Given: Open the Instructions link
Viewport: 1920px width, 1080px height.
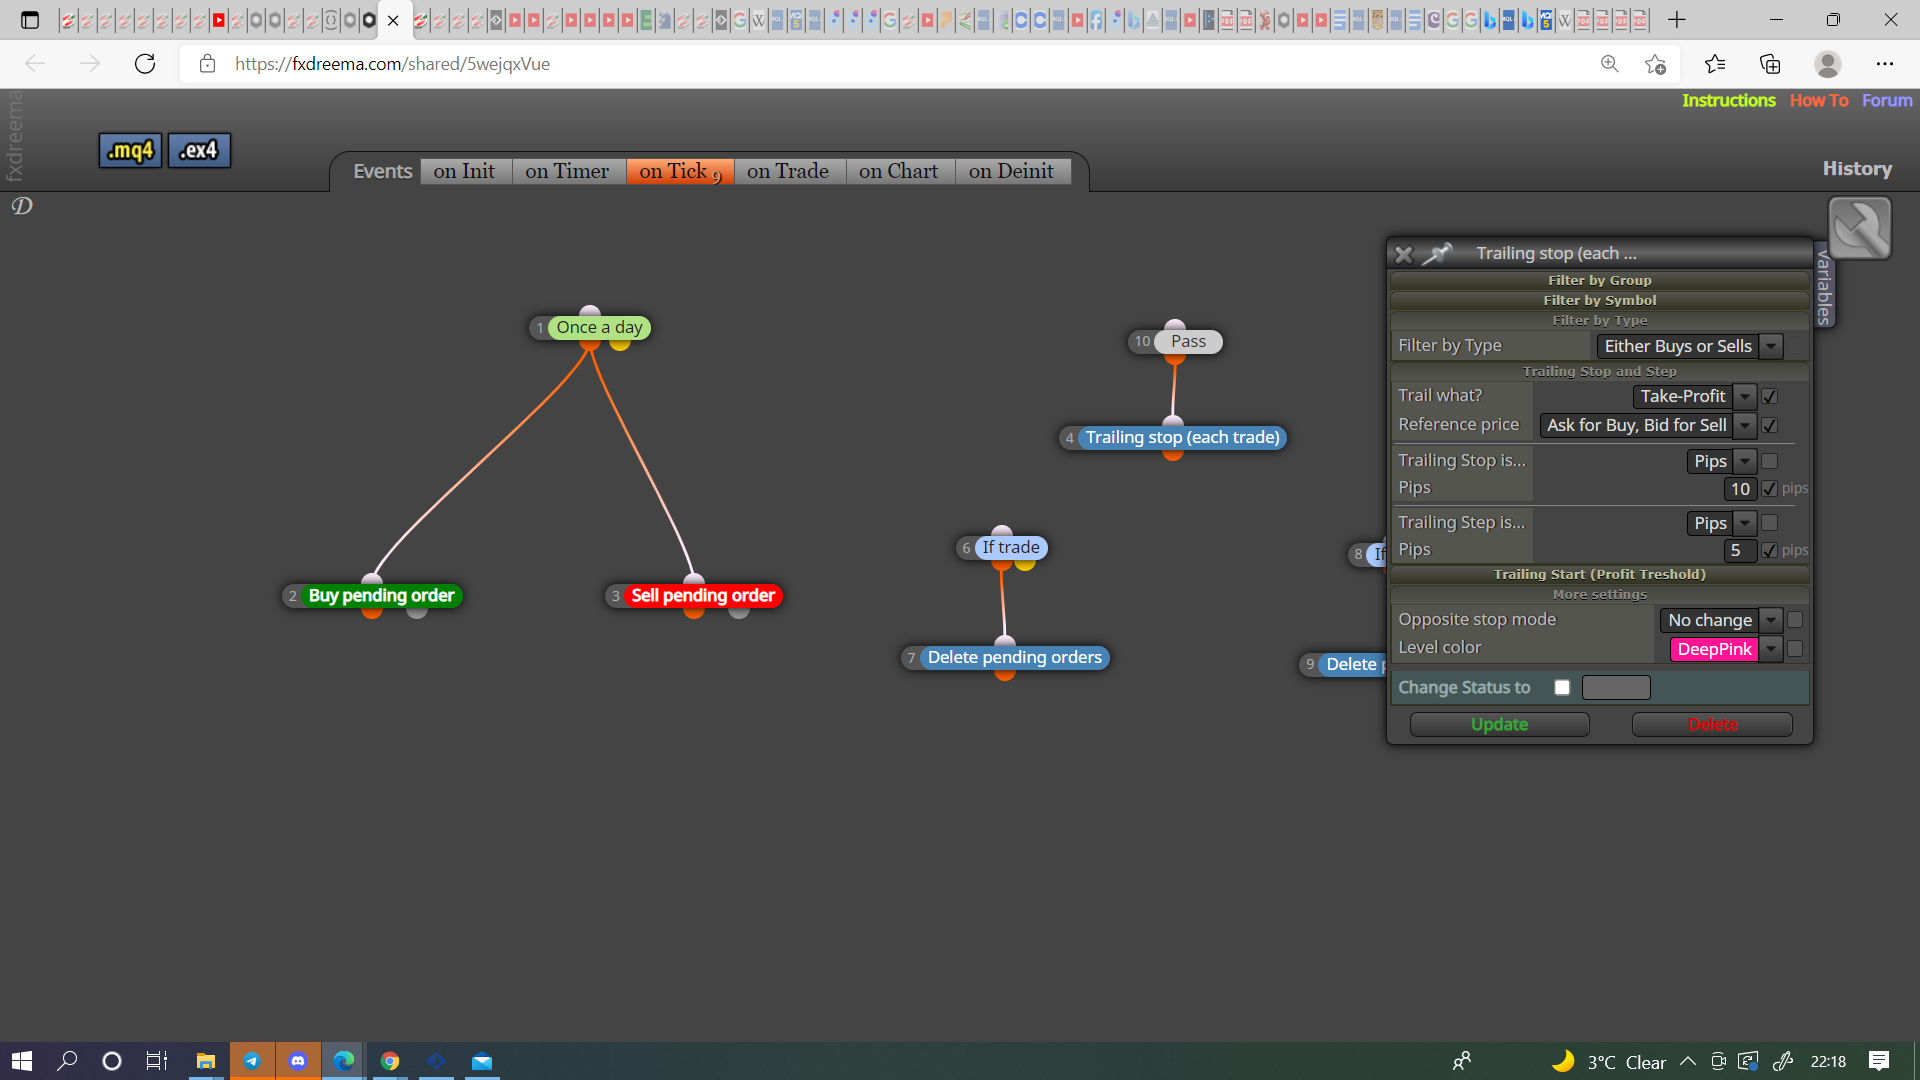Looking at the screenshot, I should pyautogui.click(x=1729, y=100).
